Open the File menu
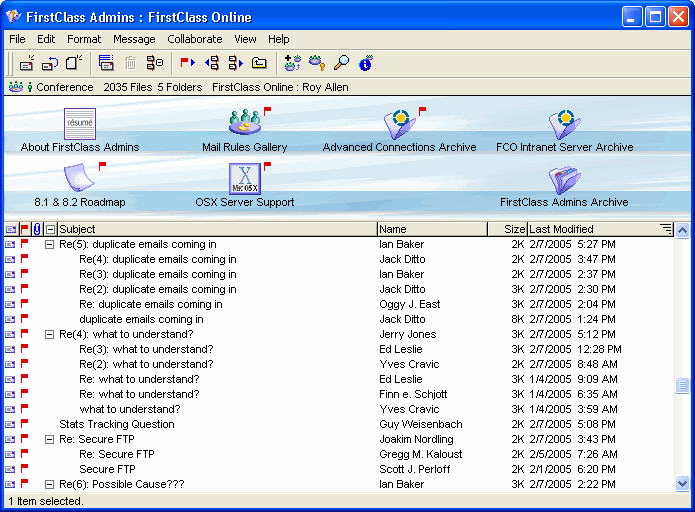The width and height of the screenshot is (695, 512). pos(17,39)
